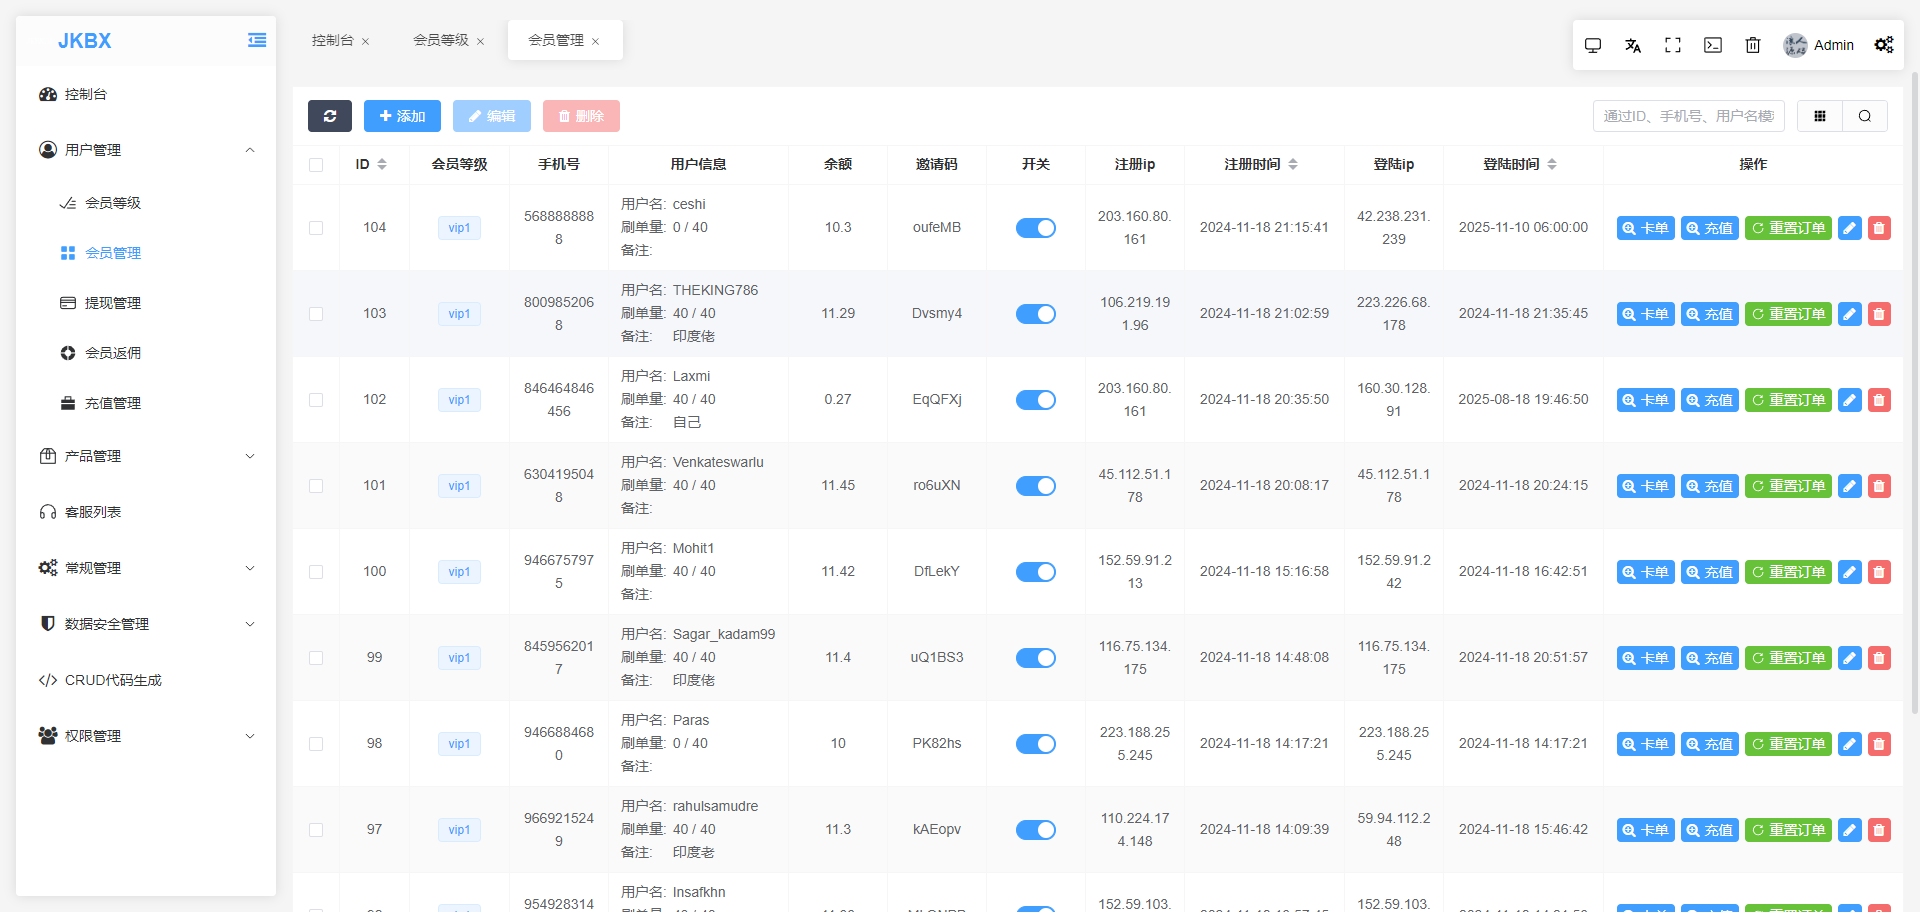Click red delete icon for user ID 104
The image size is (1920, 912).
pyautogui.click(x=1879, y=228)
